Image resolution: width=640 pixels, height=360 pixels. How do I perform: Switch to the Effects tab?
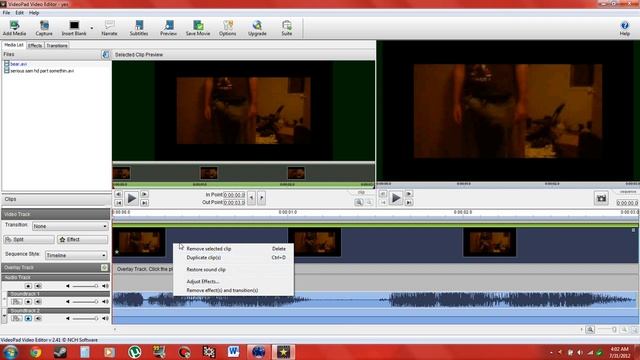35,45
